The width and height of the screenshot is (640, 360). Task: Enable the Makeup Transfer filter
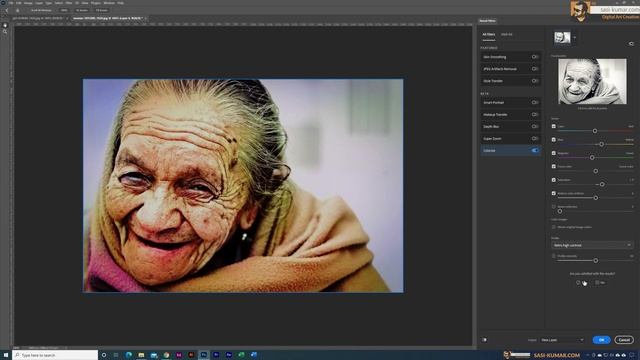pos(535,114)
